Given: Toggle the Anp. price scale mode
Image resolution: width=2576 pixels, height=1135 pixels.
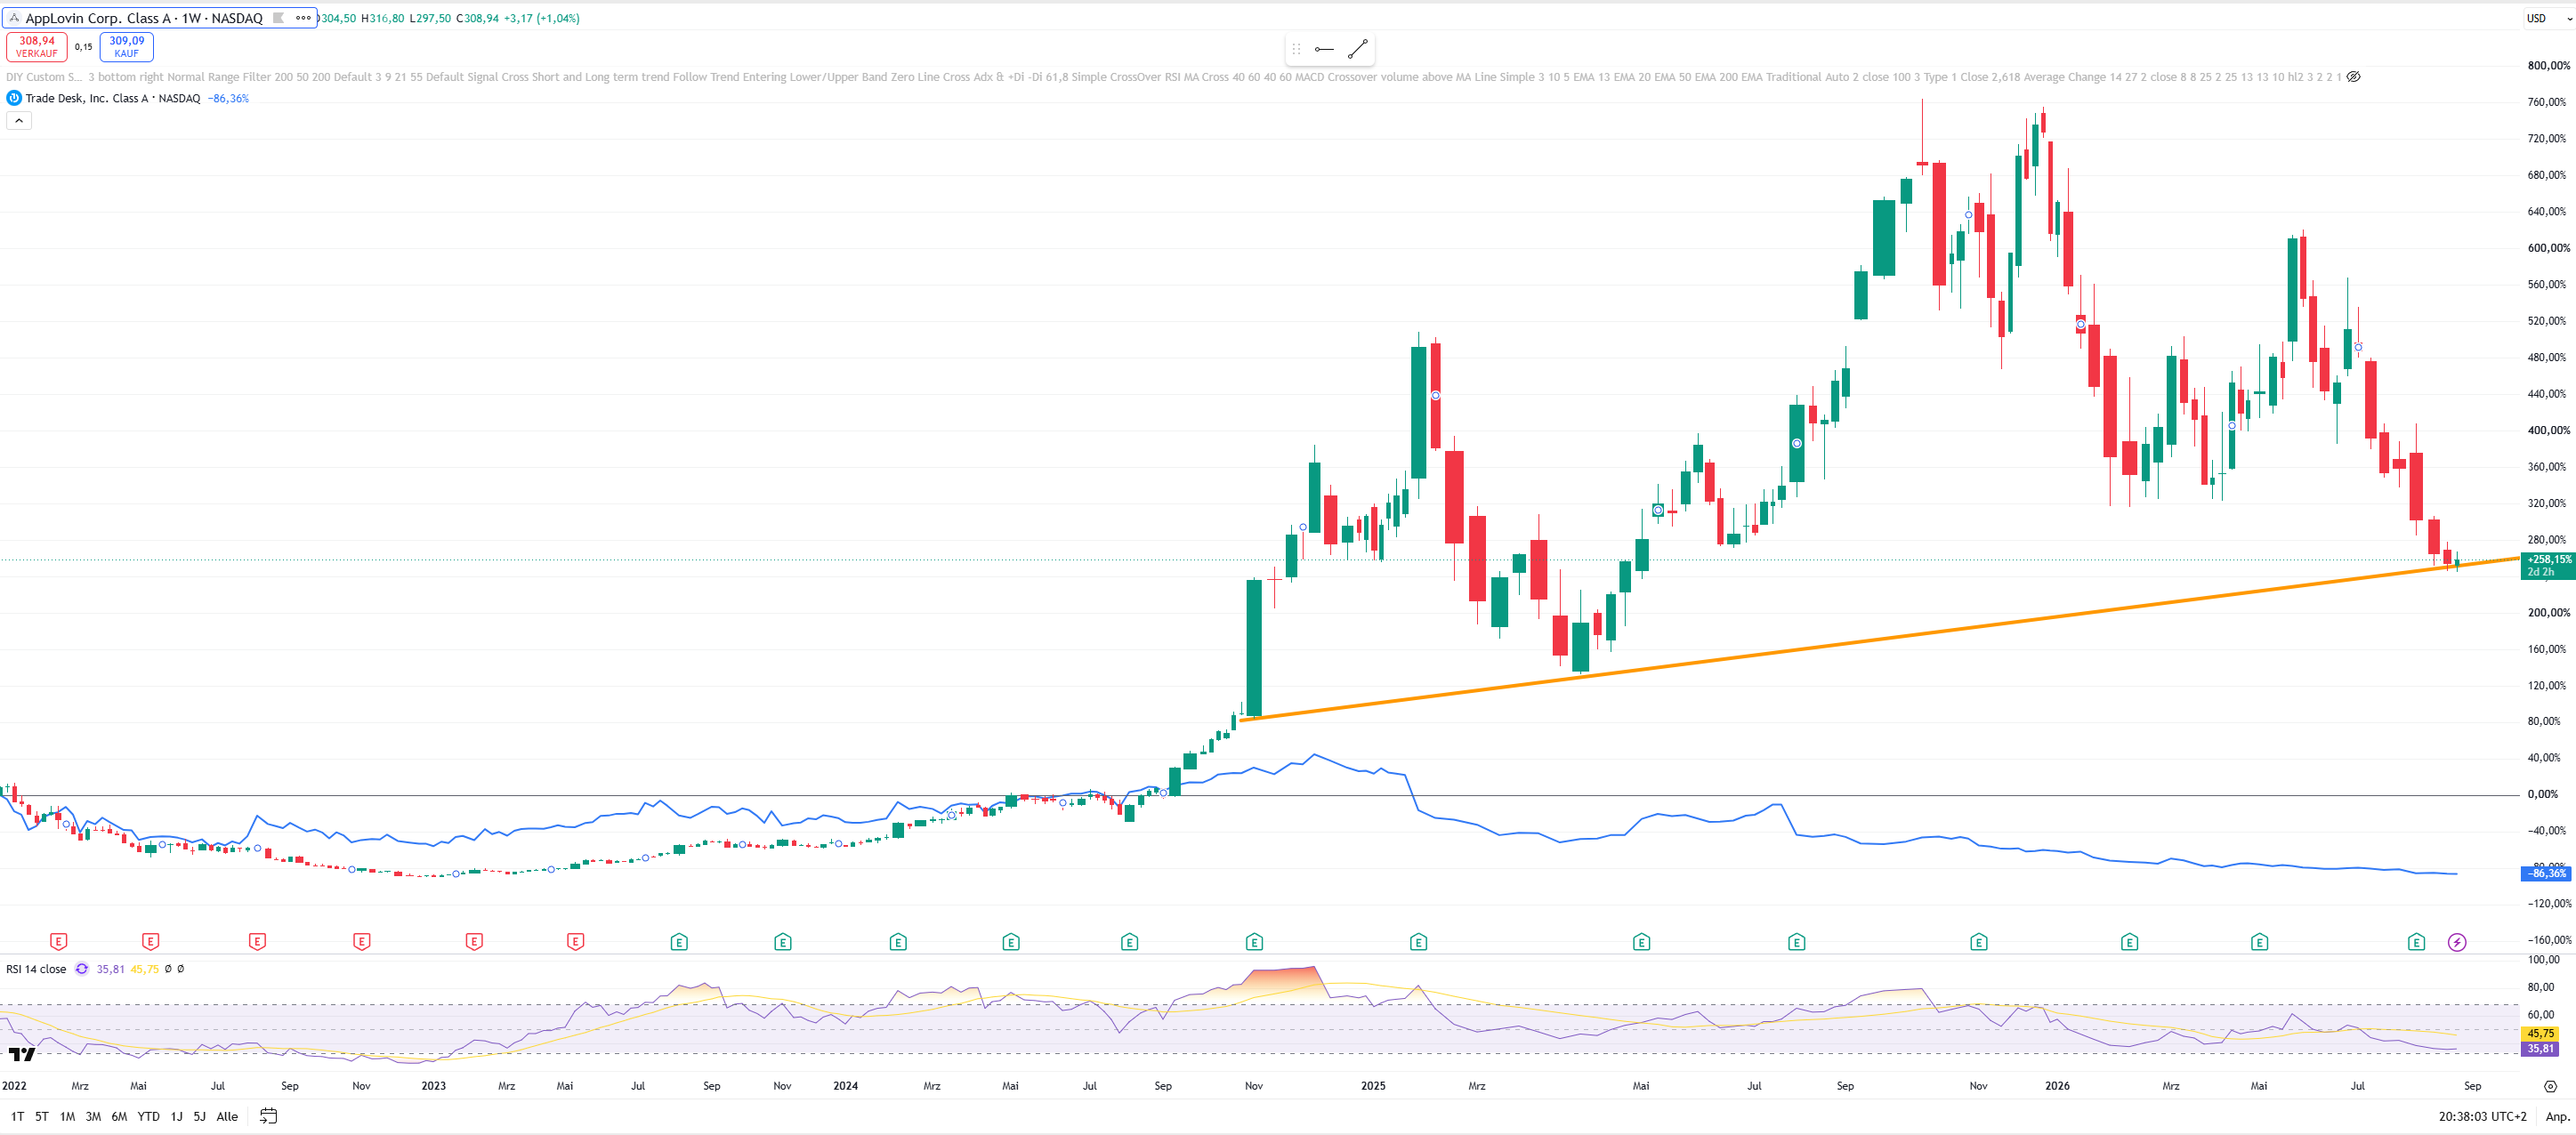Looking at the screenshot, I should click(x=2557, y=1116).
